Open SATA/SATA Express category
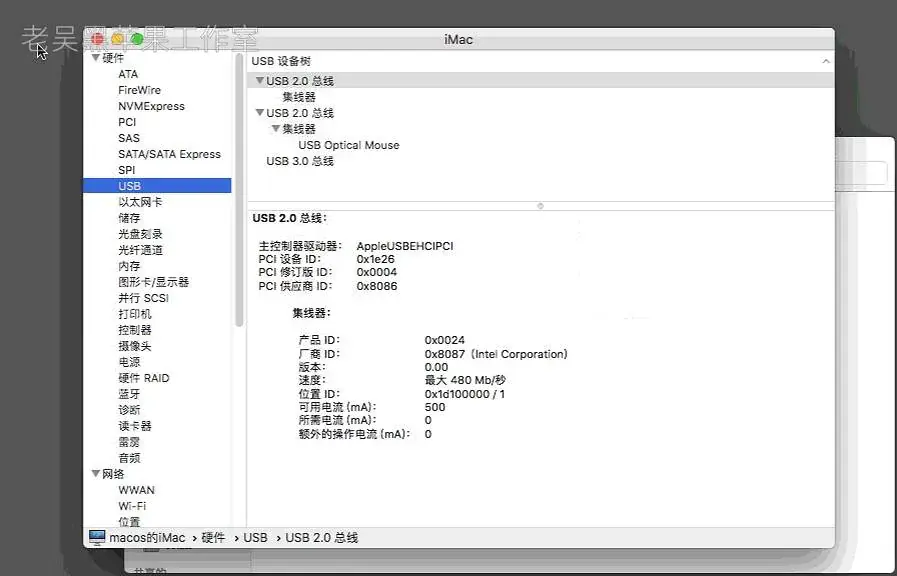Image resolution: width=897 pixels, height=576 pixels. pyautogui.click(x=169, y=154)
